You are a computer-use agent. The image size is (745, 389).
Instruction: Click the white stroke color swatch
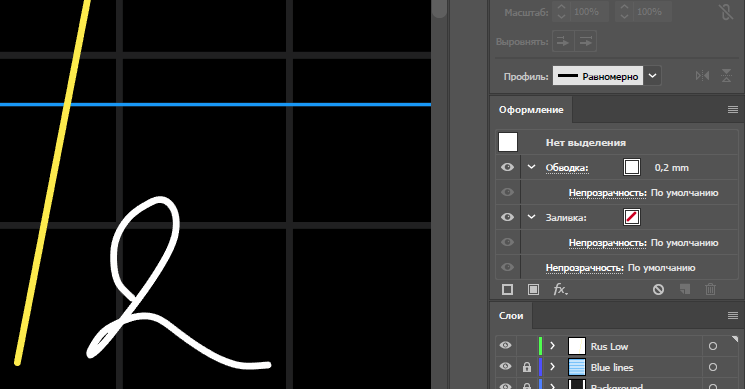click(631, 167)
